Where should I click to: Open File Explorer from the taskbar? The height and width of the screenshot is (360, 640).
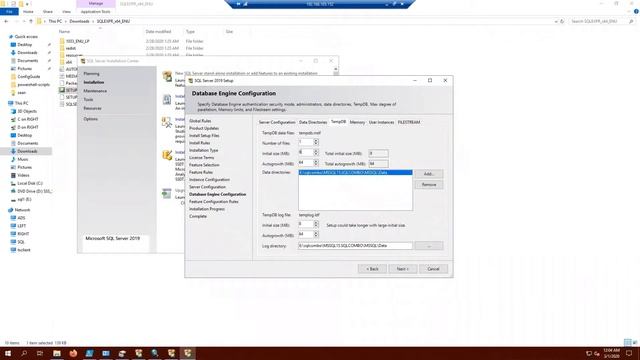57,353
